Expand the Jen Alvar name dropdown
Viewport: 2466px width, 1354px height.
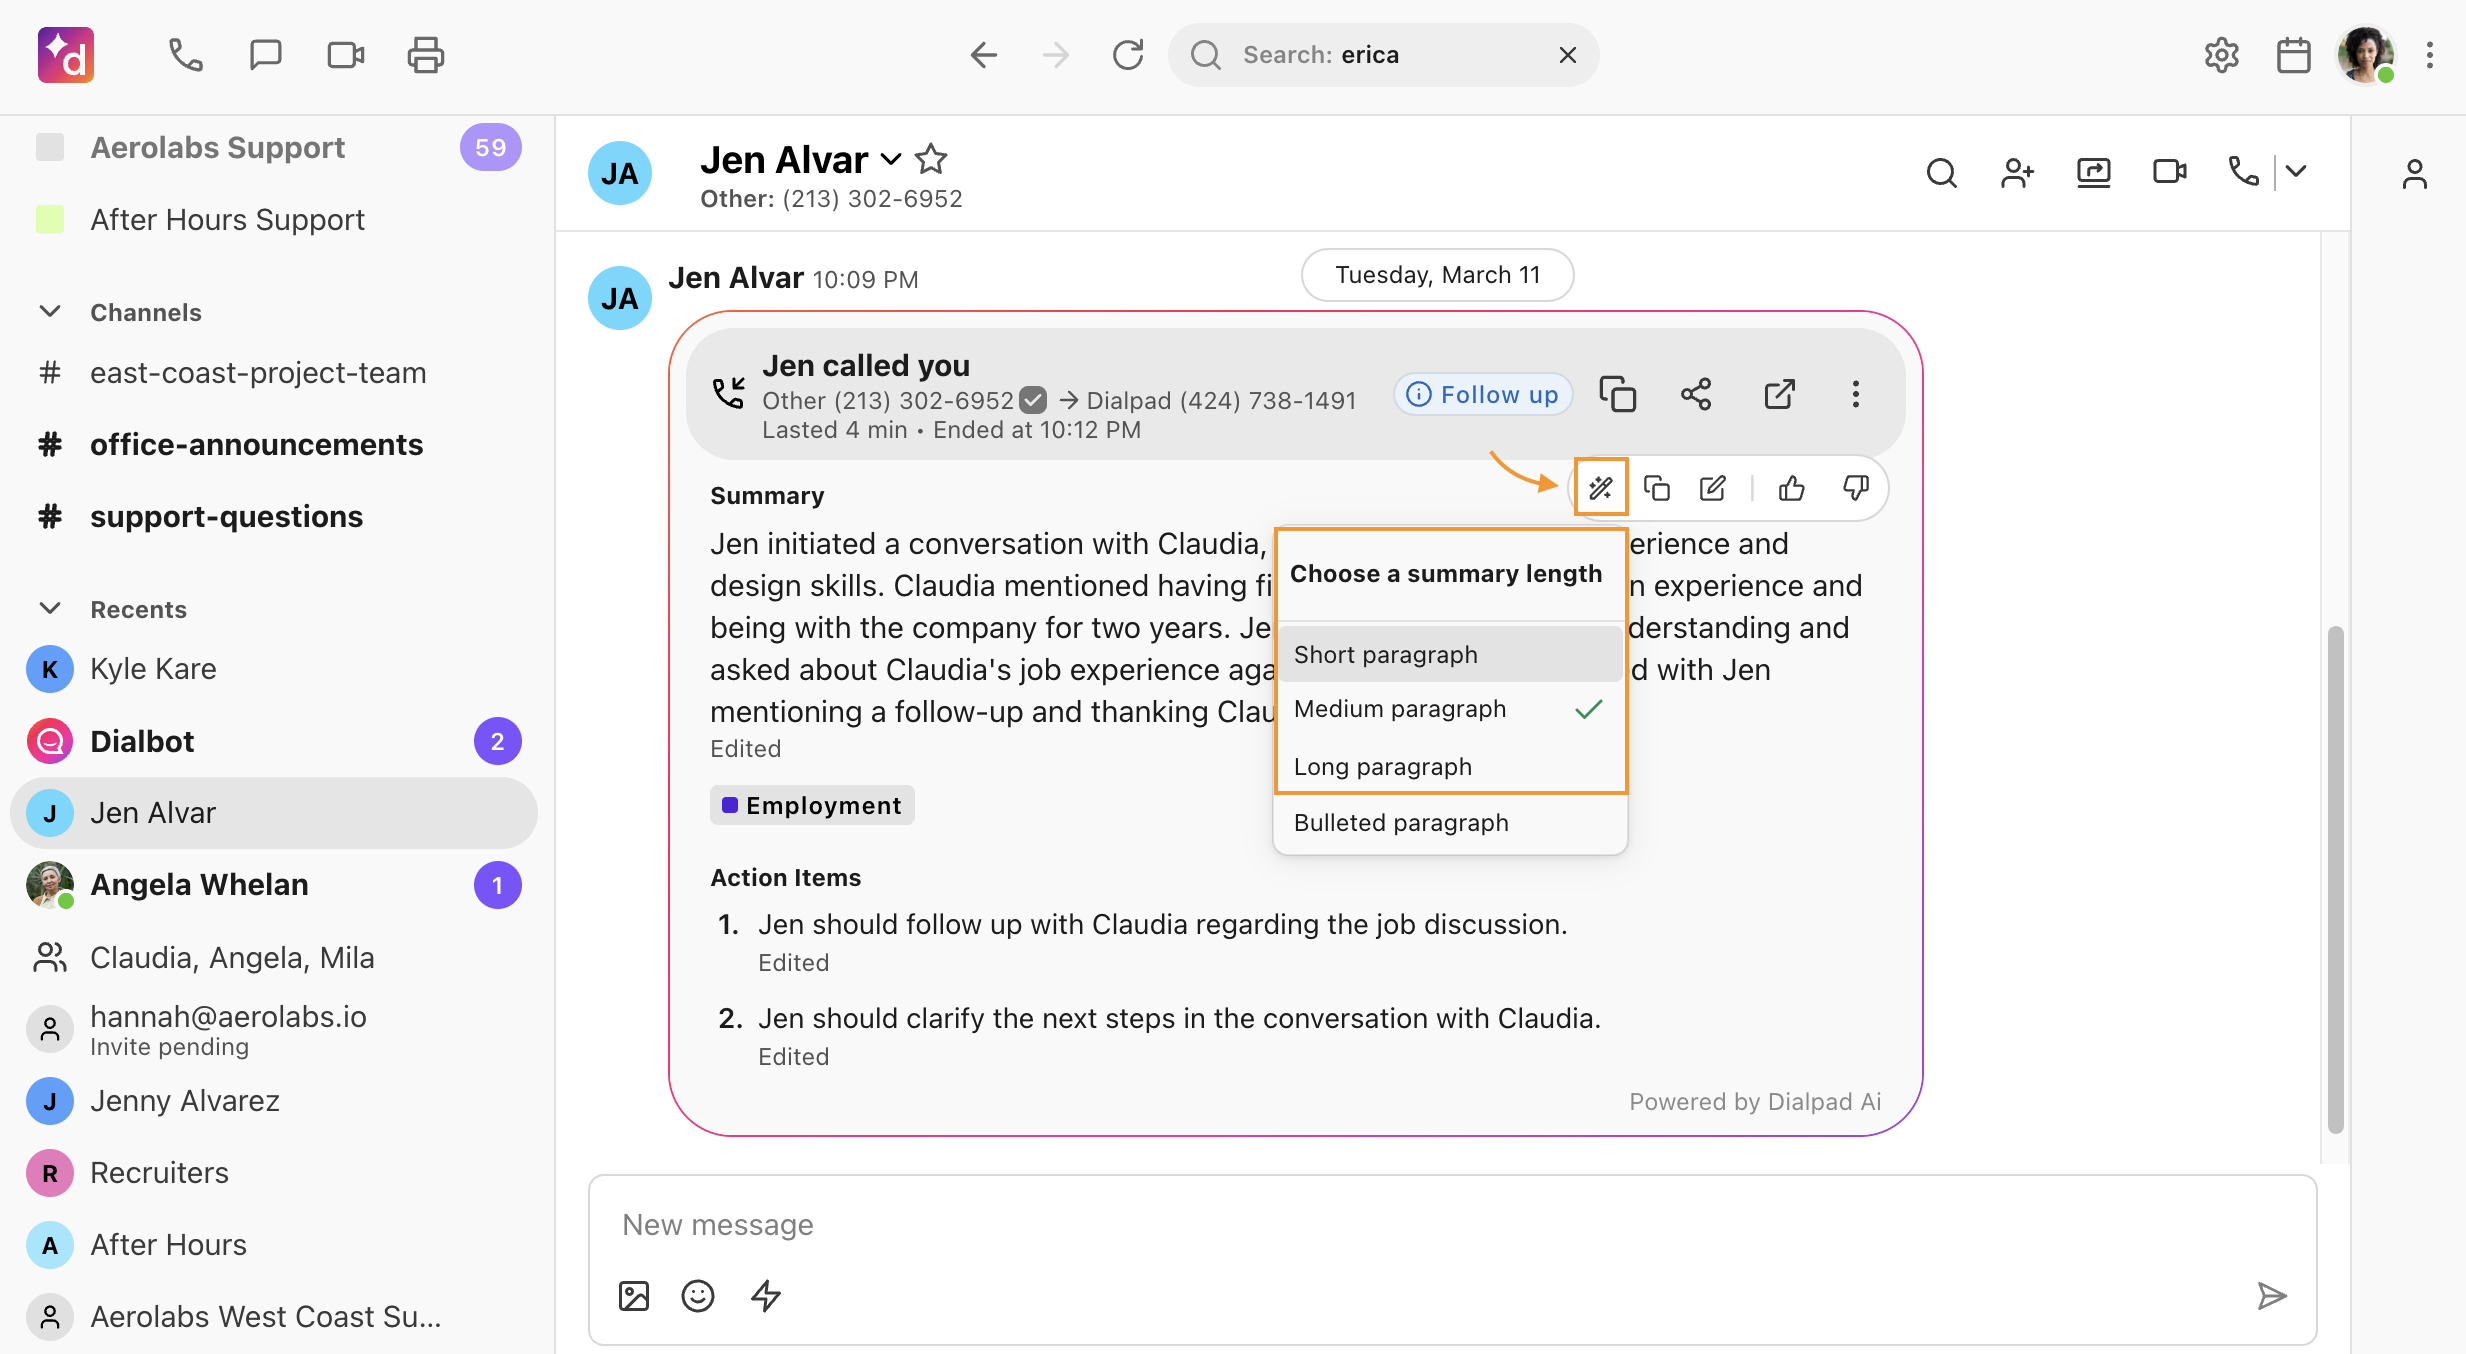pyautogui.click(x=891, y=160)
